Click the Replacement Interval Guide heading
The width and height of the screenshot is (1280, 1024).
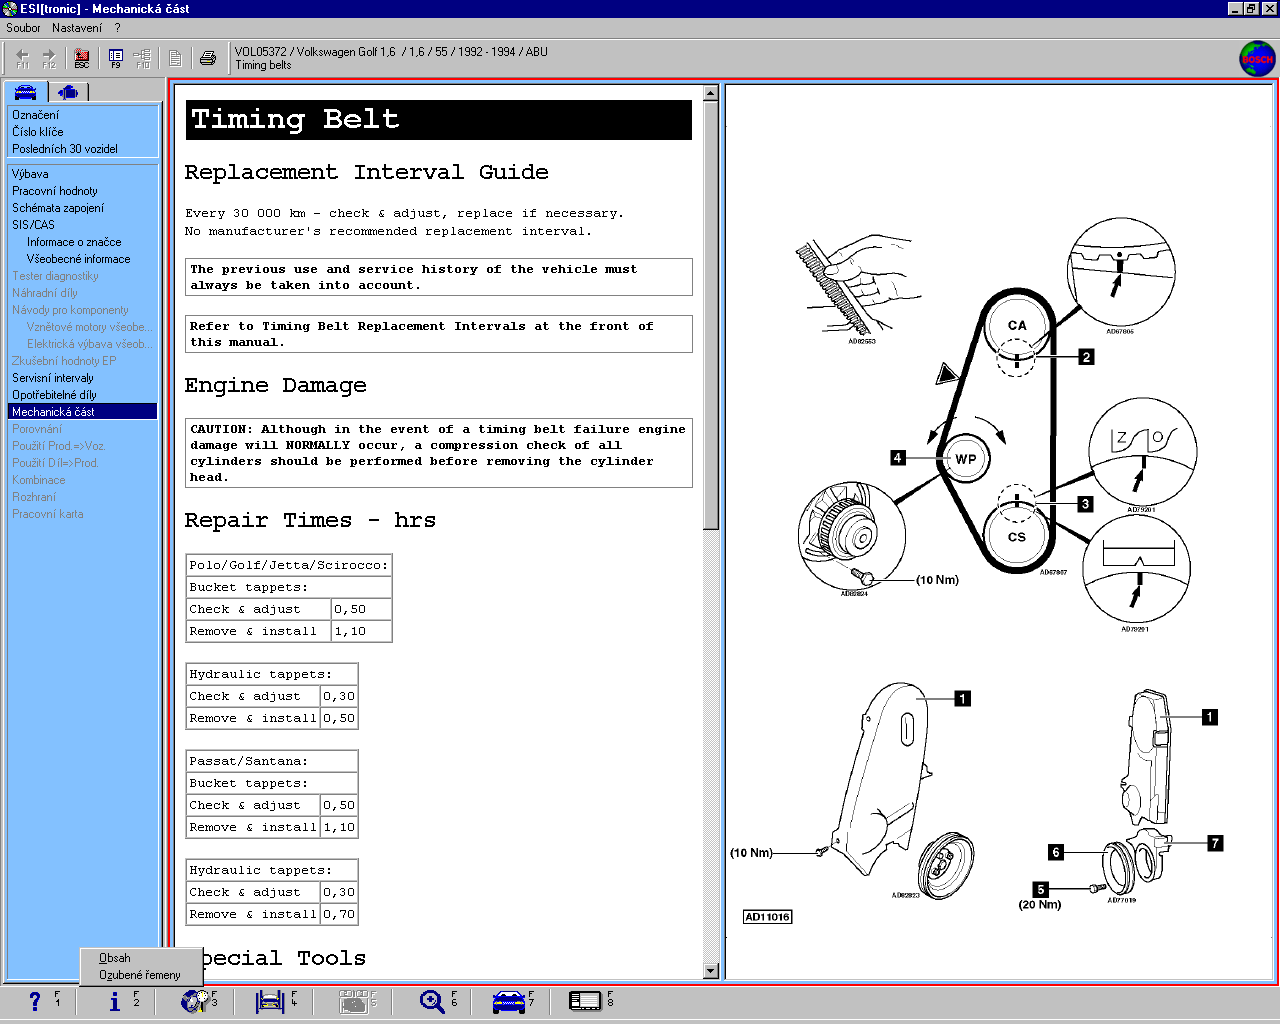pyautogui.click(x=366, y=172)
